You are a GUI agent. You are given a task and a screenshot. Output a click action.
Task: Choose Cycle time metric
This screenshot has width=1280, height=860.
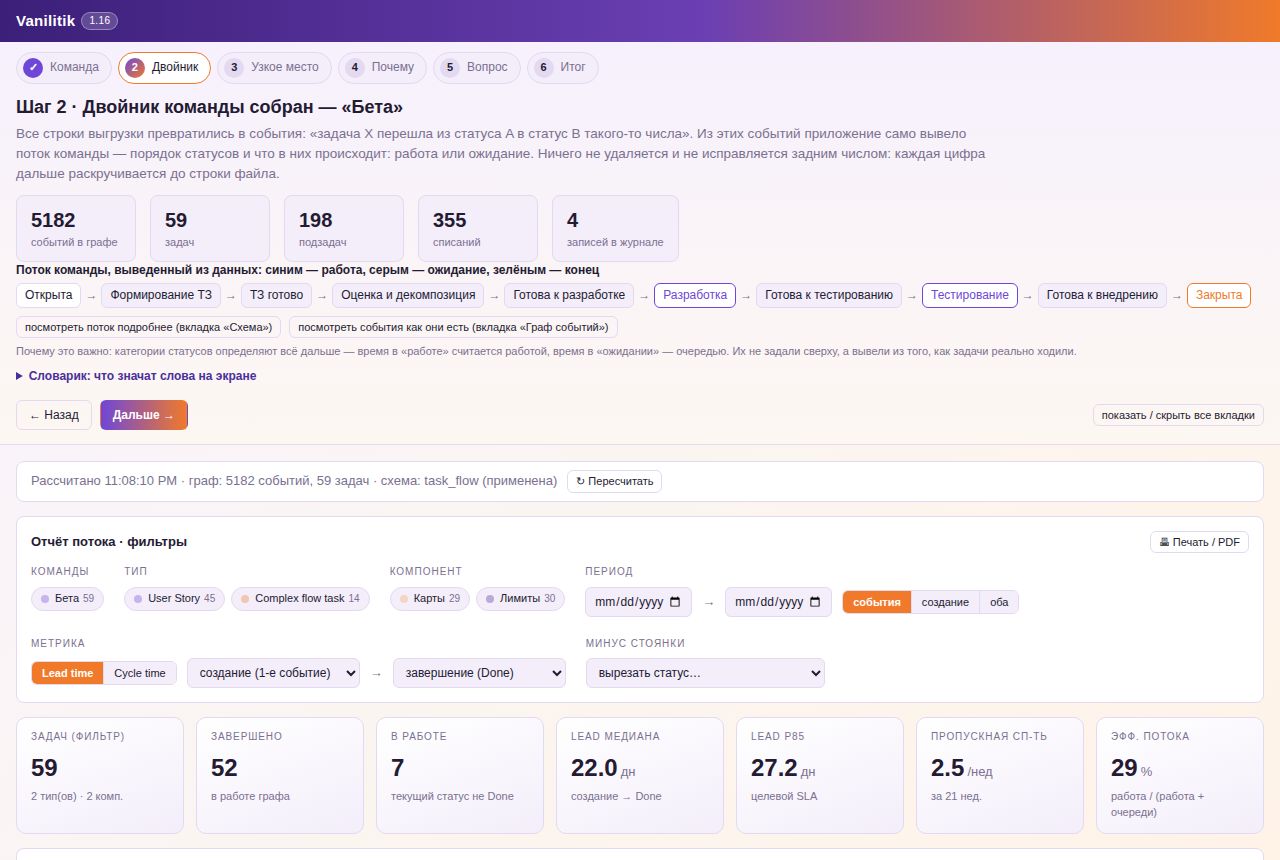(x=140, y=673)
